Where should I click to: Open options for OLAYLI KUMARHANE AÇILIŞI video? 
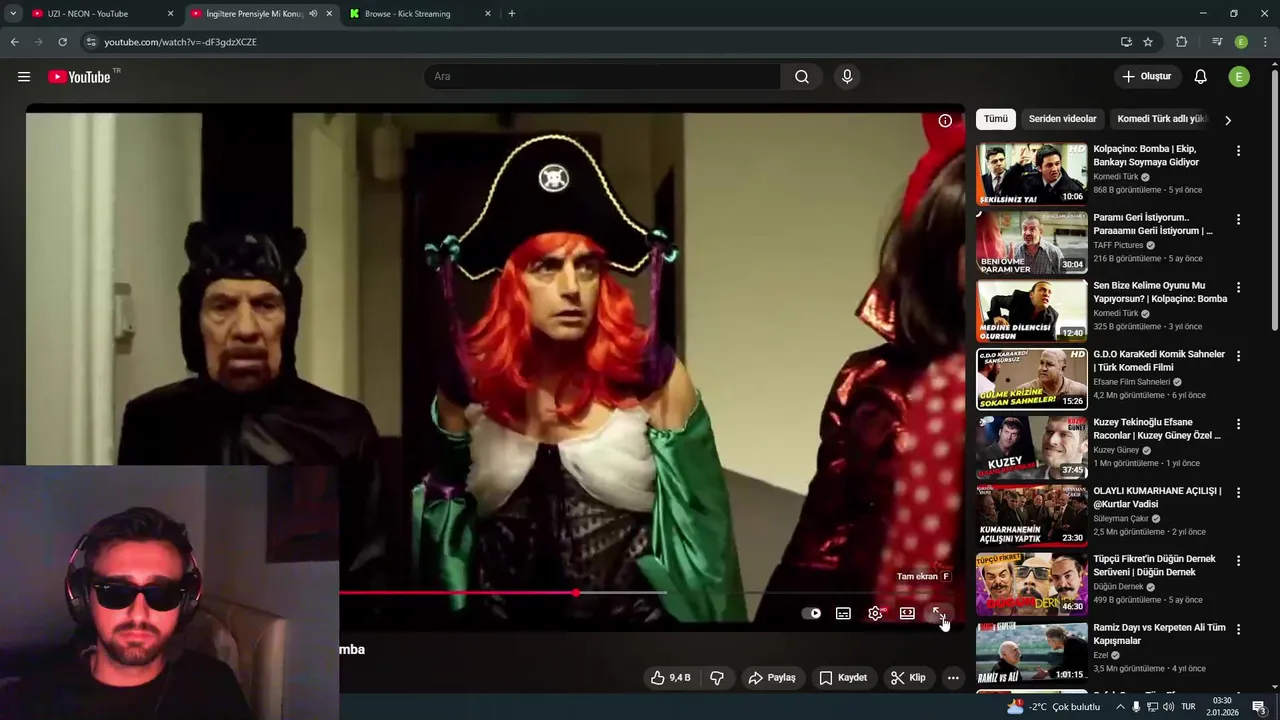tap(1238, 492)
